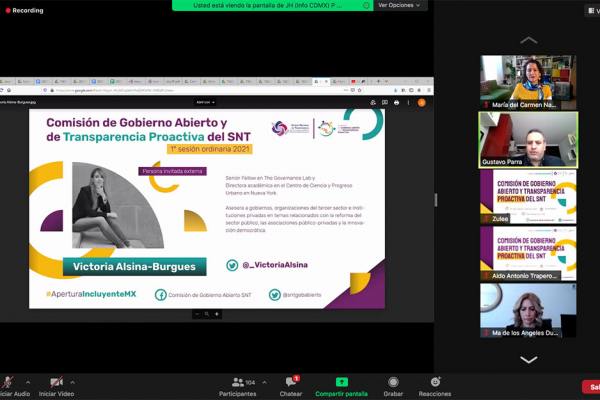The image size is (600, 400).
Task: Click add comment icon in Drive viewer
Action: pyautogui.click(x=385, y=103)
